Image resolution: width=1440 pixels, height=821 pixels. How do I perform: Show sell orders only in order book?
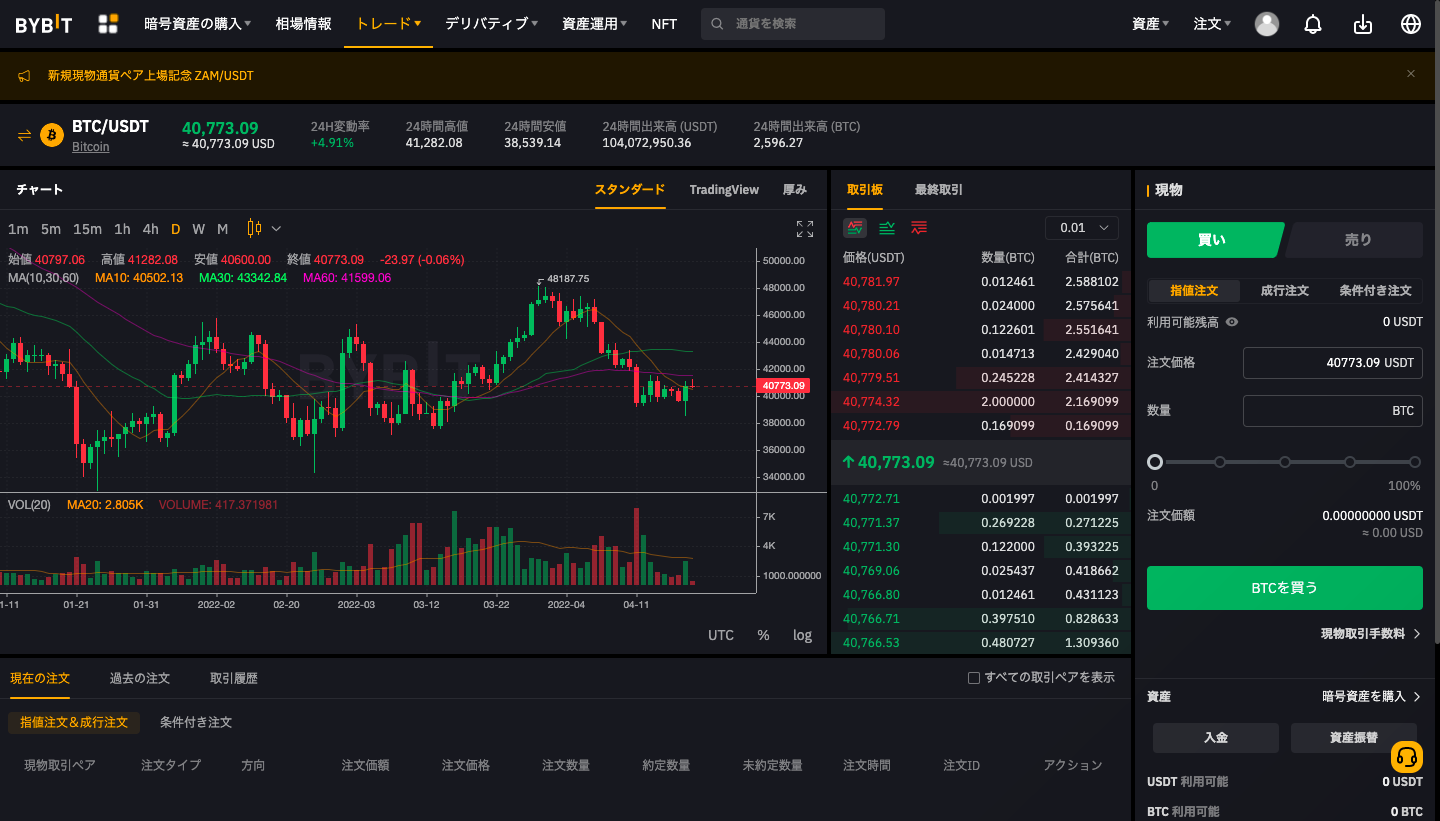coord(919,228)
